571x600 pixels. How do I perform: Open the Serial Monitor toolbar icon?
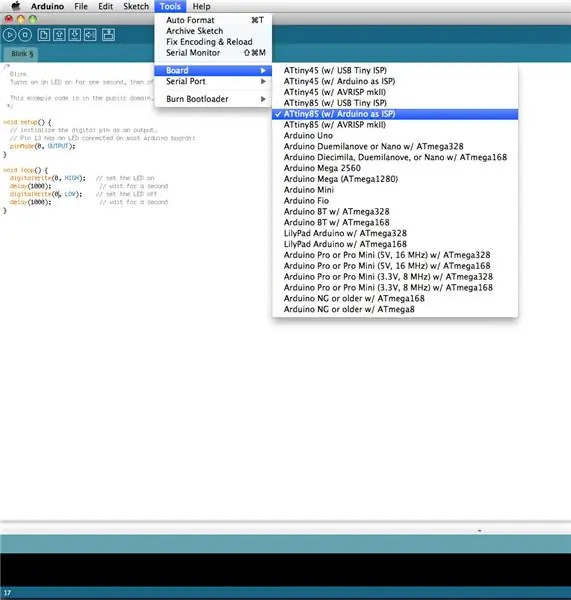108,35
